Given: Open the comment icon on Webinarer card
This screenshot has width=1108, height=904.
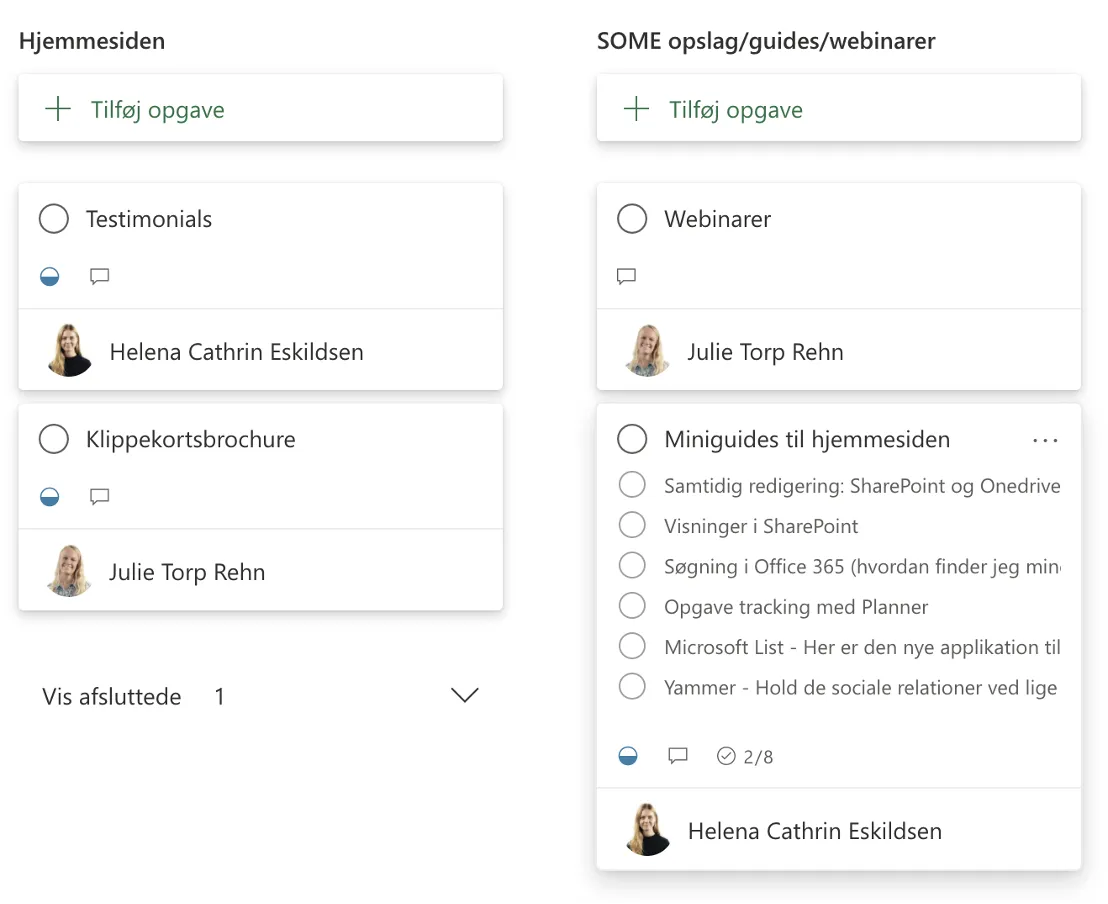Looking at the screenshot, I should (627, 276).
